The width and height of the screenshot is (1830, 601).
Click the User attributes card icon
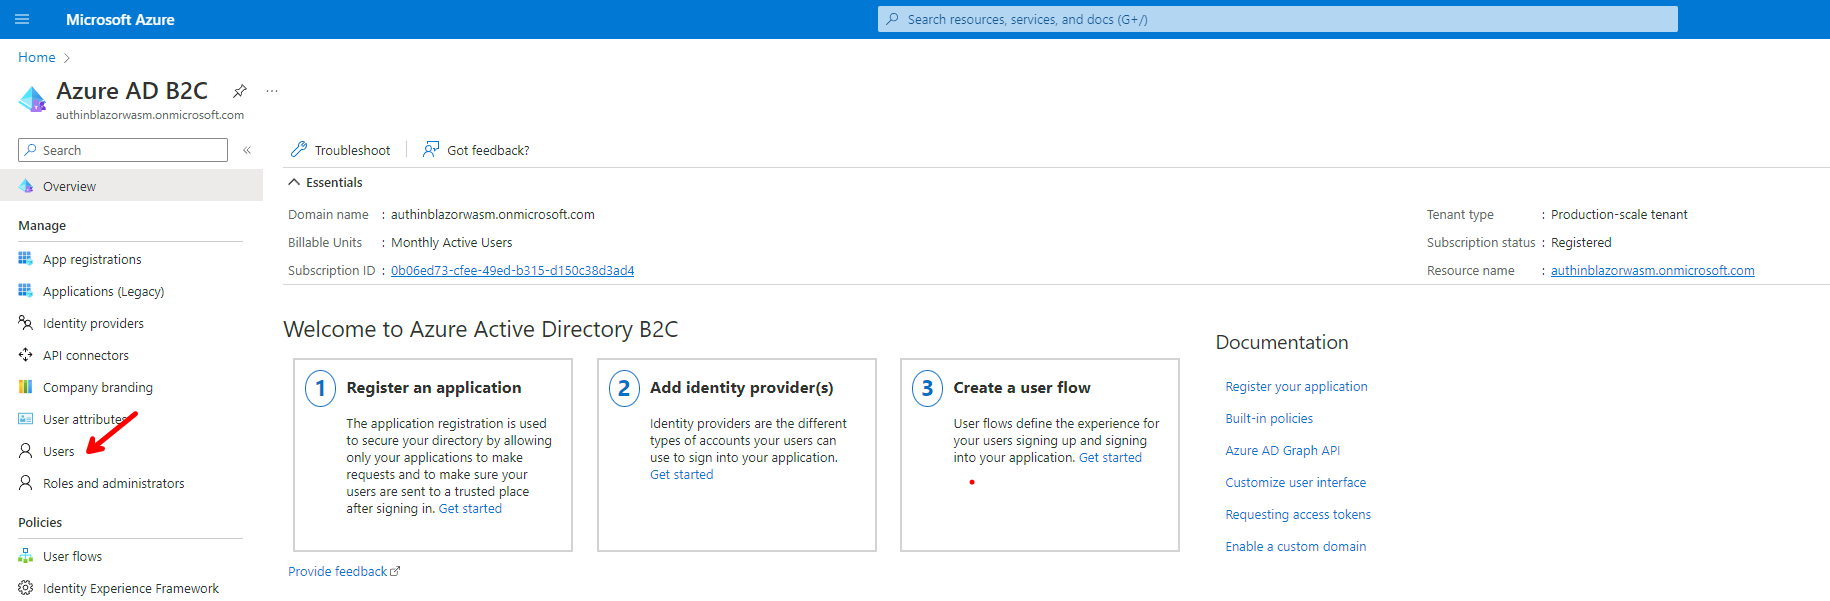(x=26, y=418)
